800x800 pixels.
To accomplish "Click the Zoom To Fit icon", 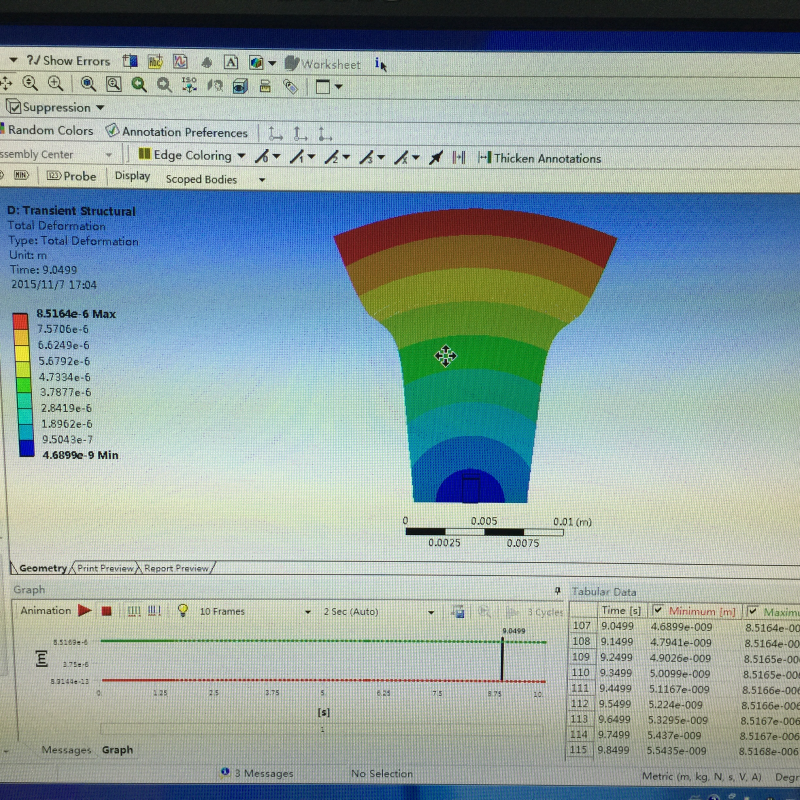I will (x=88, y=84).
